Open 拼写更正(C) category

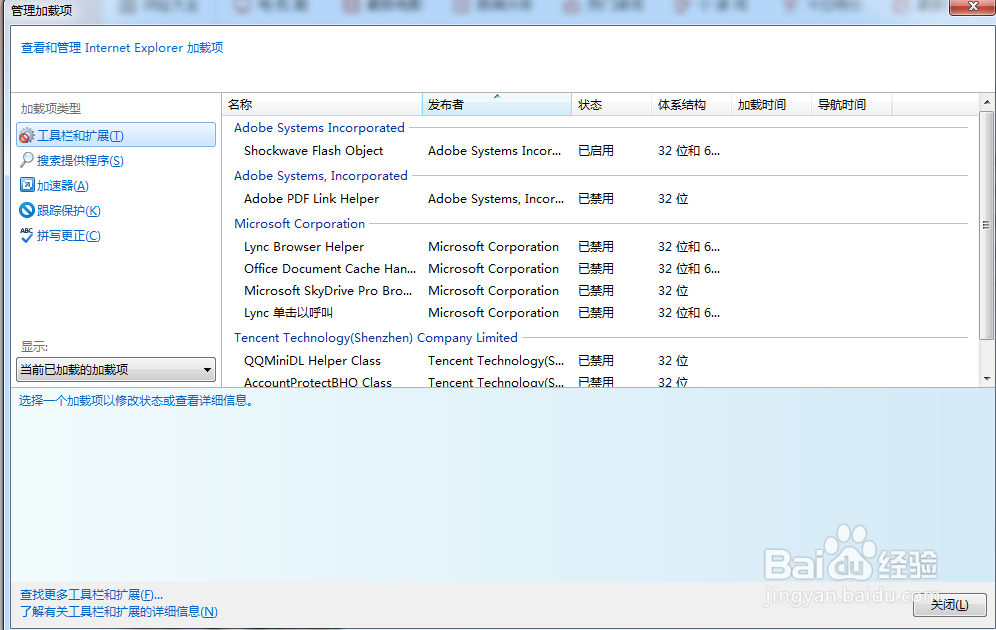69,236
